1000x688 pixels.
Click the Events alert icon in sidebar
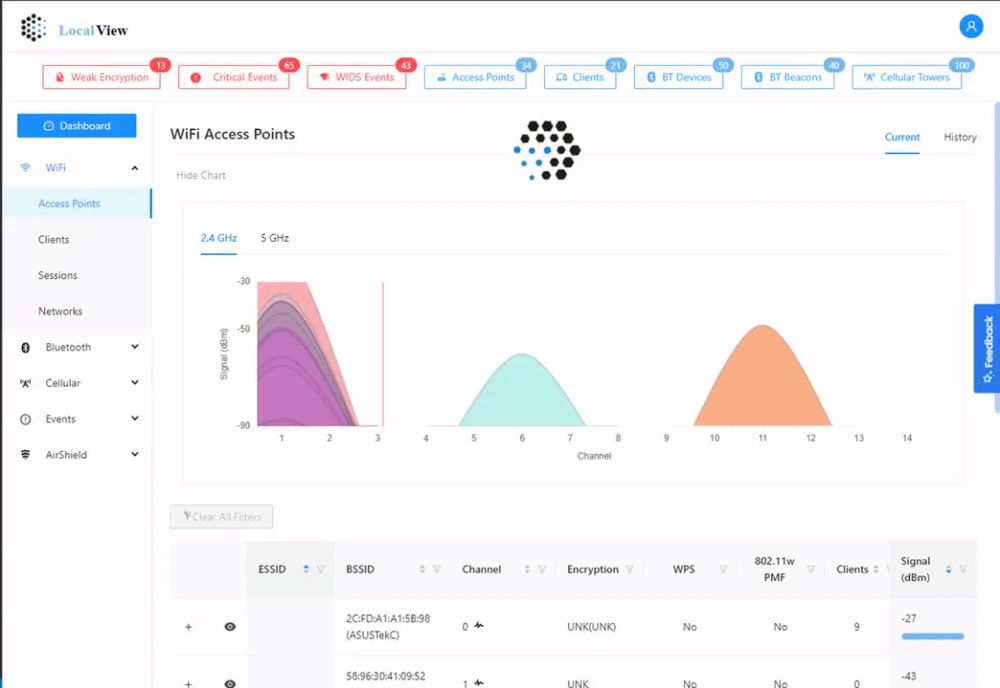(x=26, y=420)
